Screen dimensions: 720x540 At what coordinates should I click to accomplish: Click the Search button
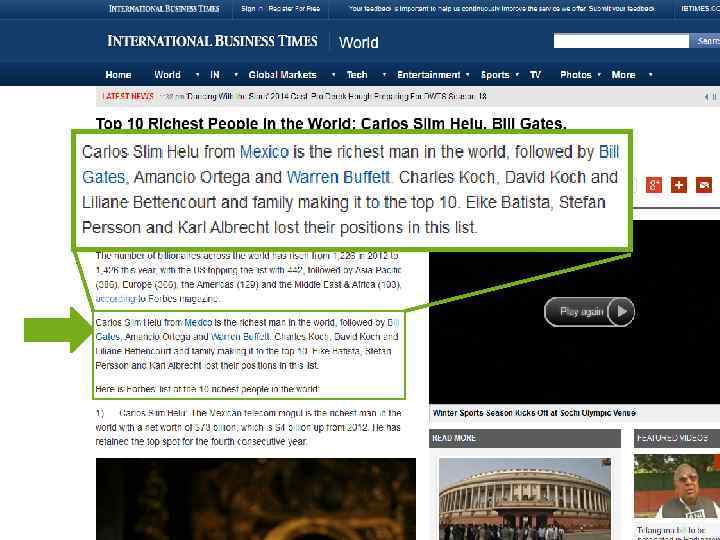[707, 41]
